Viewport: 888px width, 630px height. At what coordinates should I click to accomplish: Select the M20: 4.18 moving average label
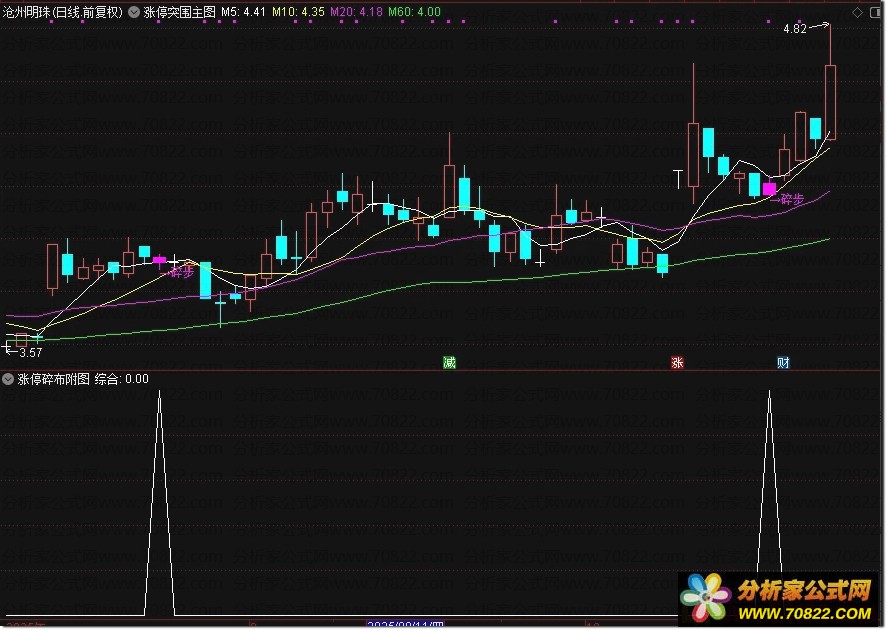357,13
